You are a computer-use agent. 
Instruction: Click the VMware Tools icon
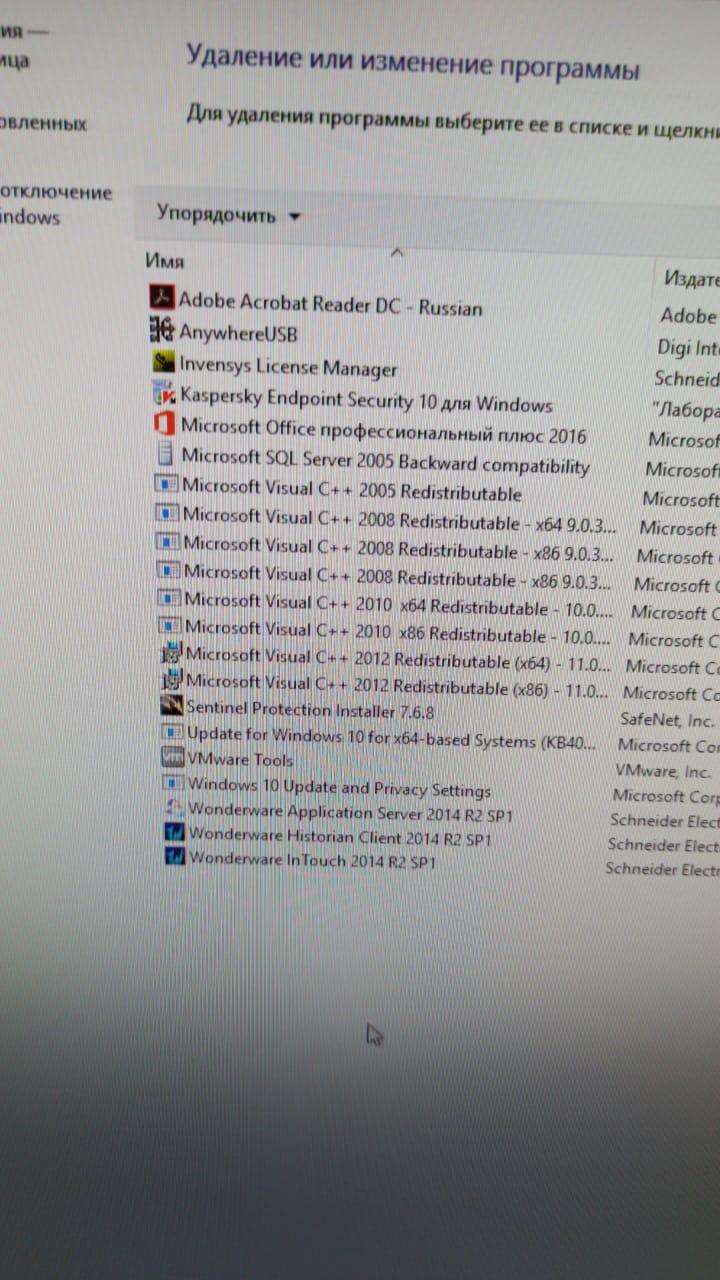pyautogui.click(x=173, y=758)
